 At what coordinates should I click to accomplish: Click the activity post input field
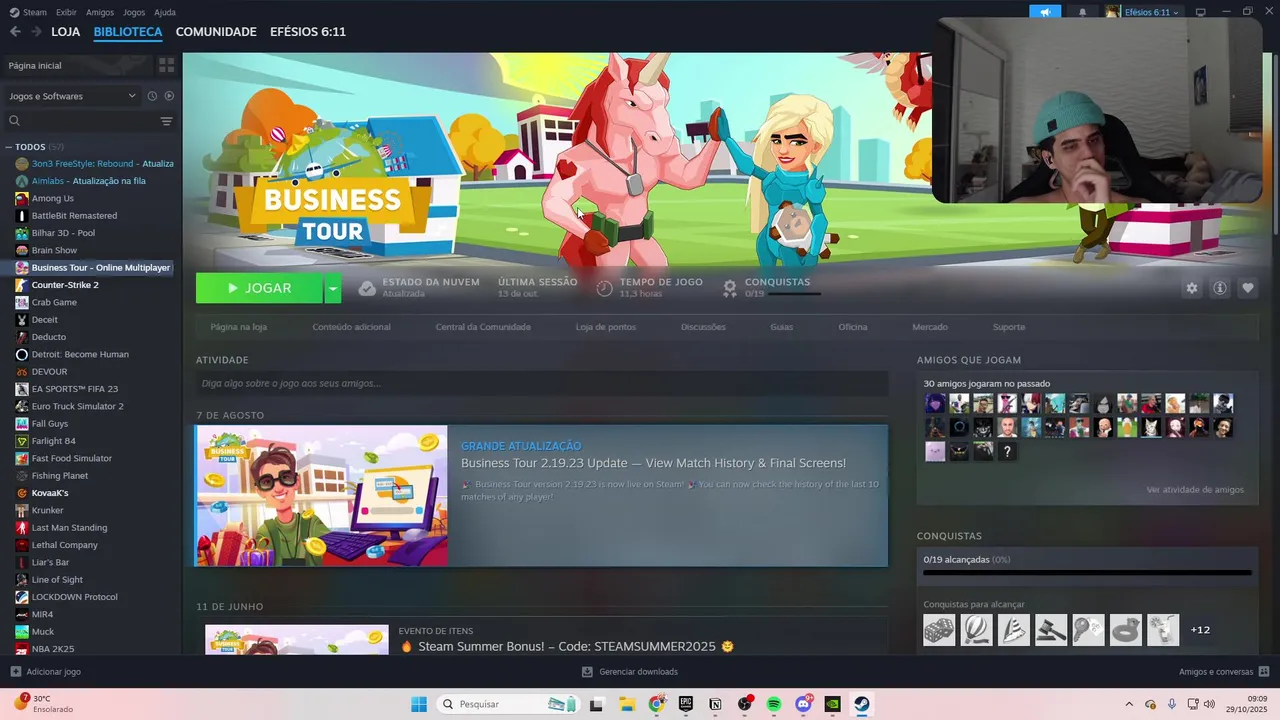pos(542,383)
